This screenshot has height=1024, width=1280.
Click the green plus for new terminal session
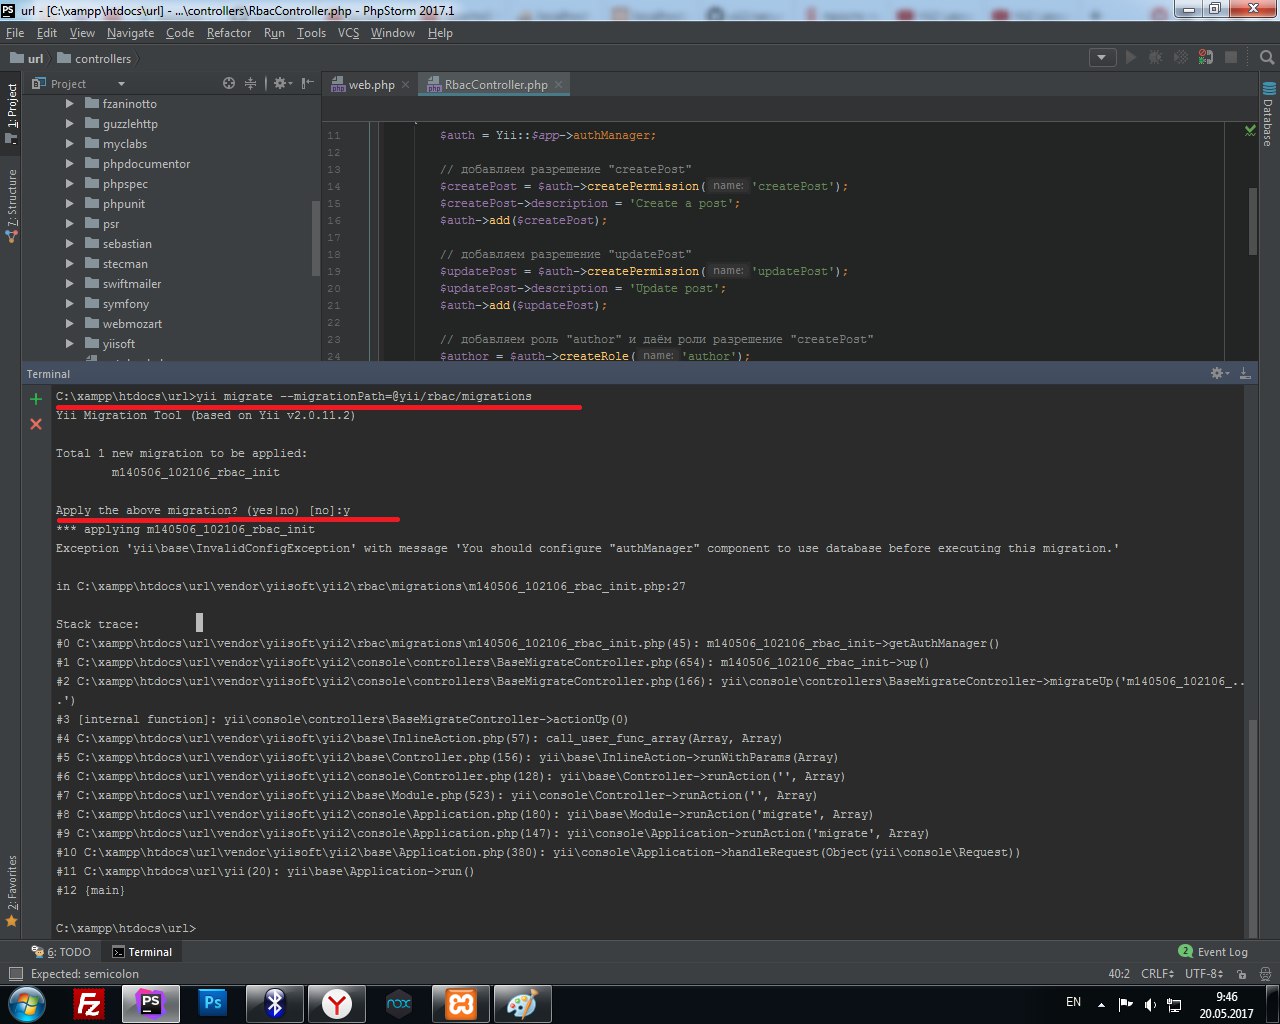(36, 399)
